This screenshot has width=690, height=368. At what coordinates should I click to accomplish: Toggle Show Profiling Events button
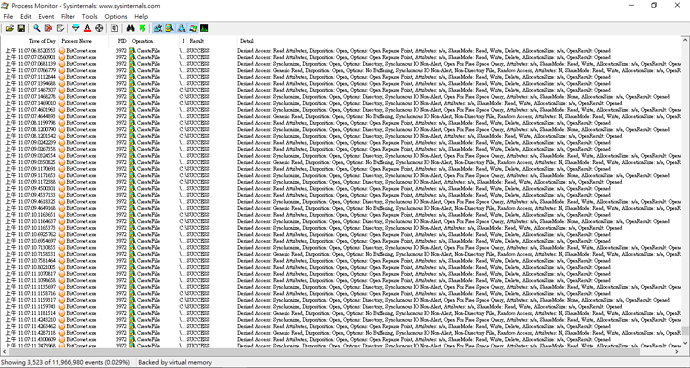(204, 28)
